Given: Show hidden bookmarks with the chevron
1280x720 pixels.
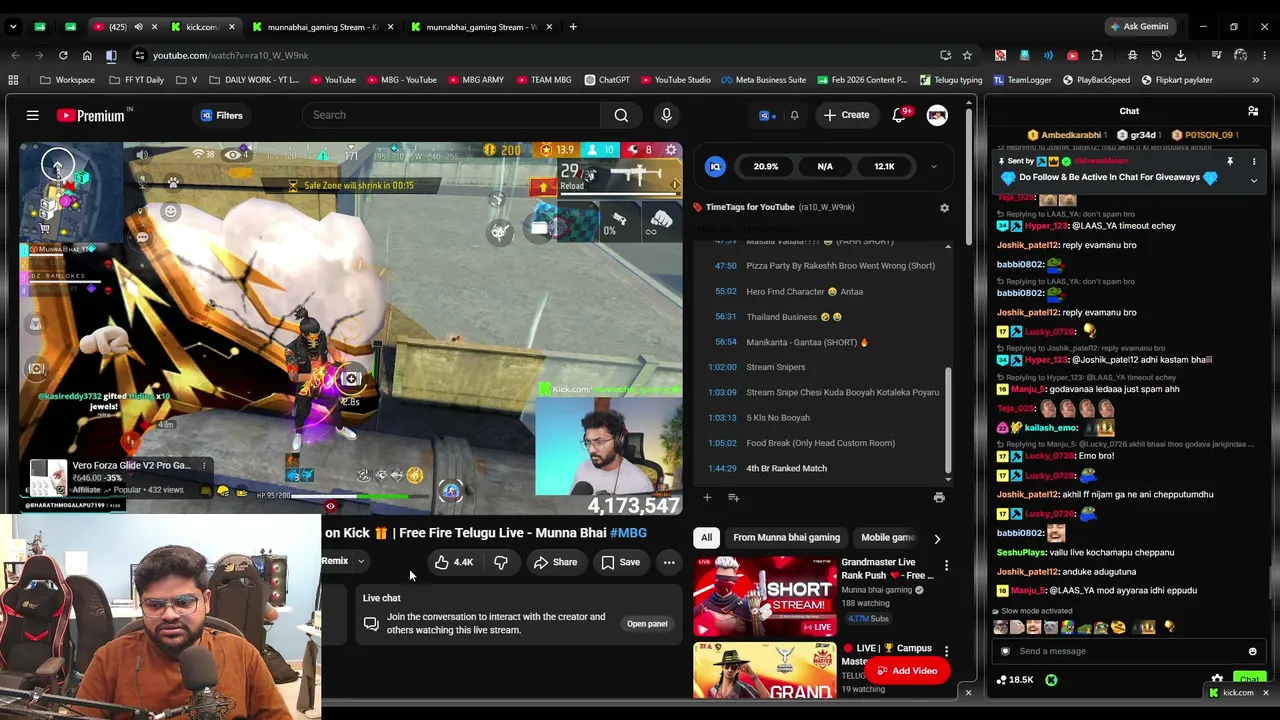Looking at the screenshot, I should (x=1256, y=80).
